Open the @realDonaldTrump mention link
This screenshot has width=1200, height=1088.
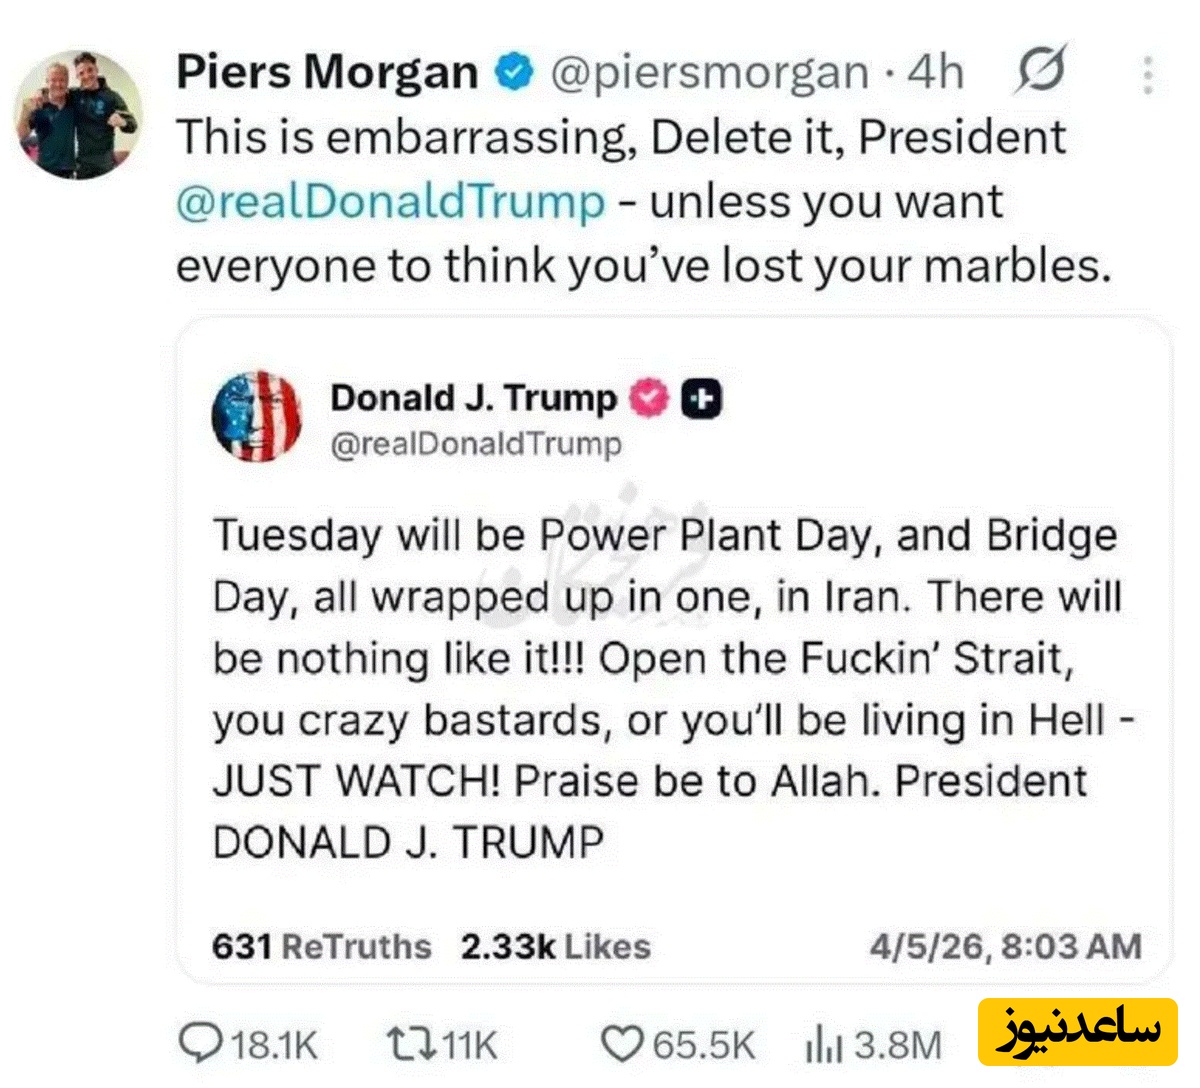pos(391,201)
